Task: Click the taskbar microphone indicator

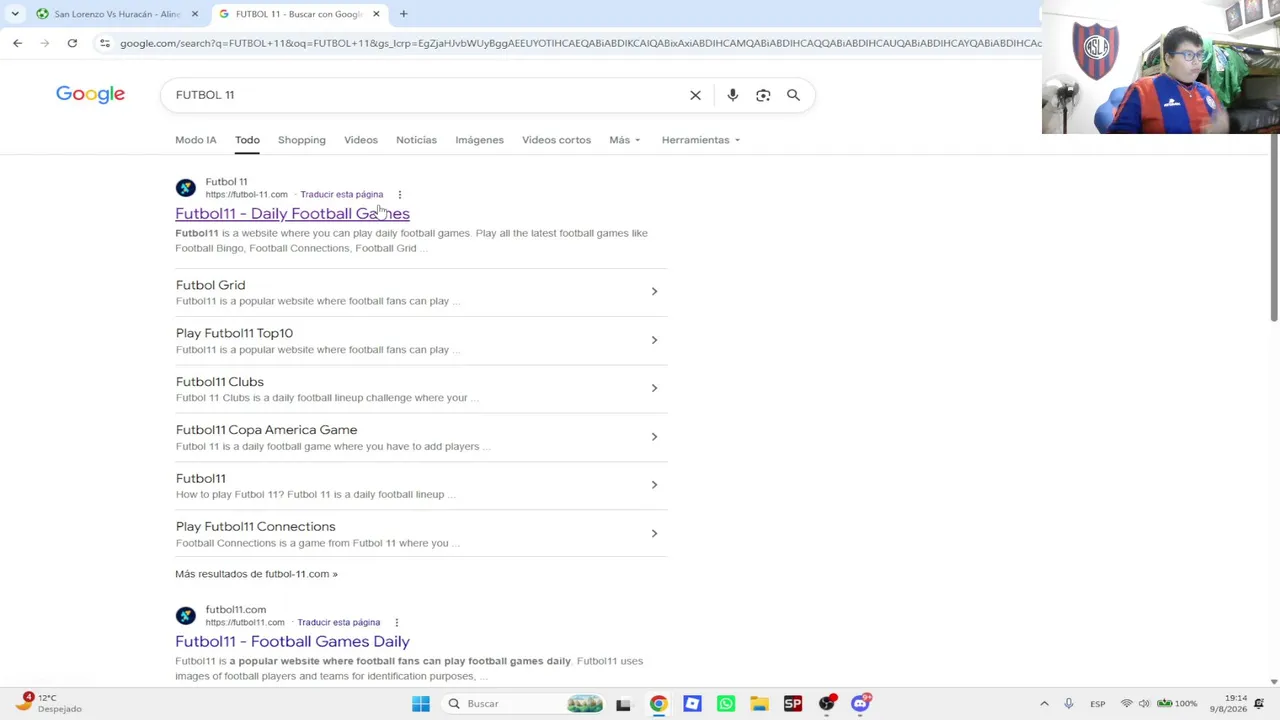Action: tap(1068, 704)
